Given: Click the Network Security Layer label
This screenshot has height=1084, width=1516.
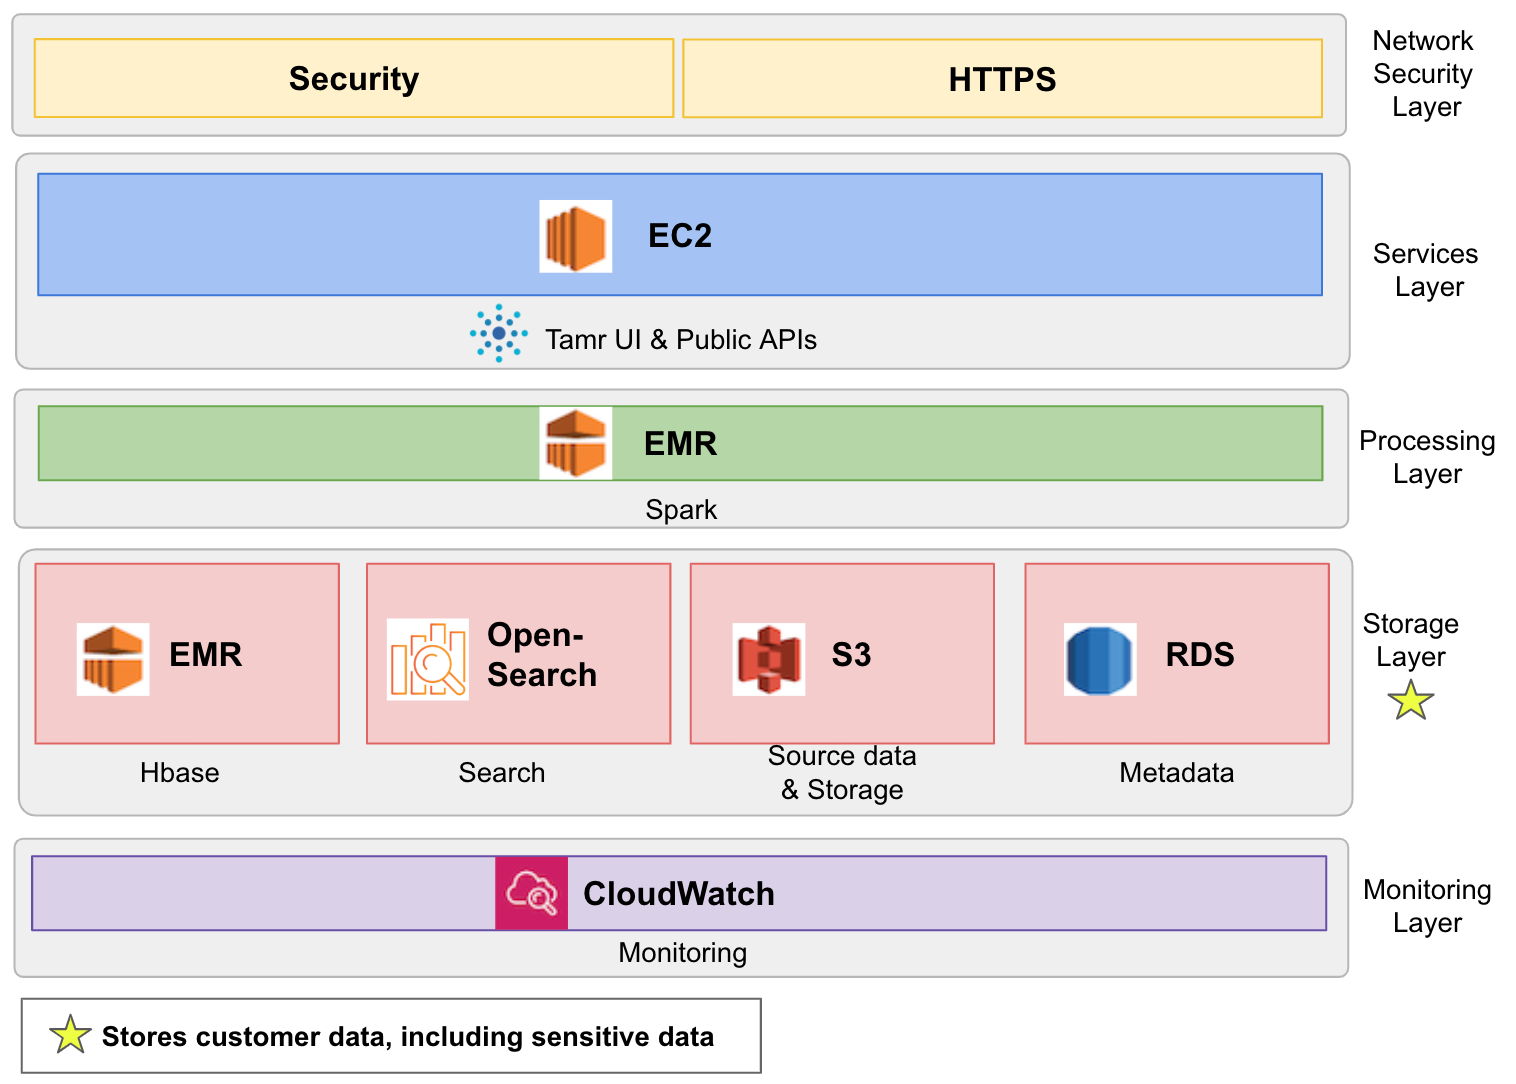Looking at the screenshot, I should [x=1423, y=74].
